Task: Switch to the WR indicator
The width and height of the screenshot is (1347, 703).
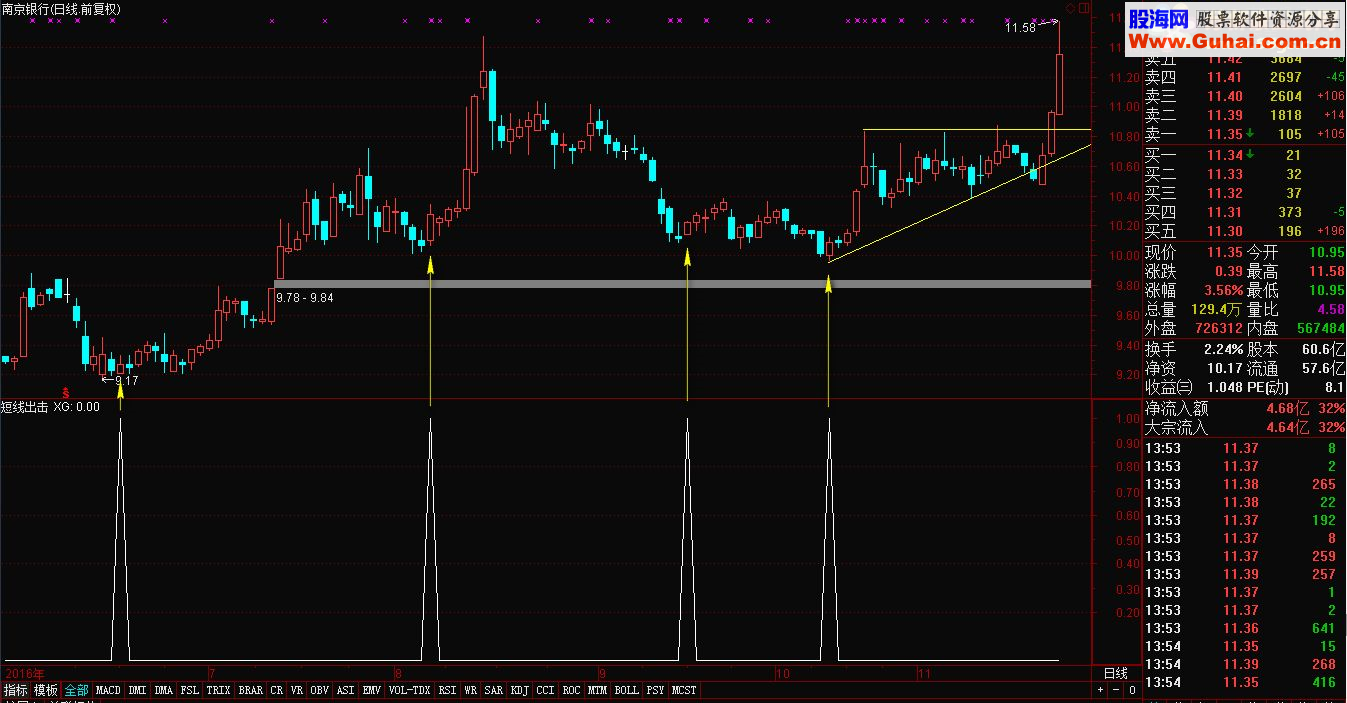Action: (x=470, y=690)
